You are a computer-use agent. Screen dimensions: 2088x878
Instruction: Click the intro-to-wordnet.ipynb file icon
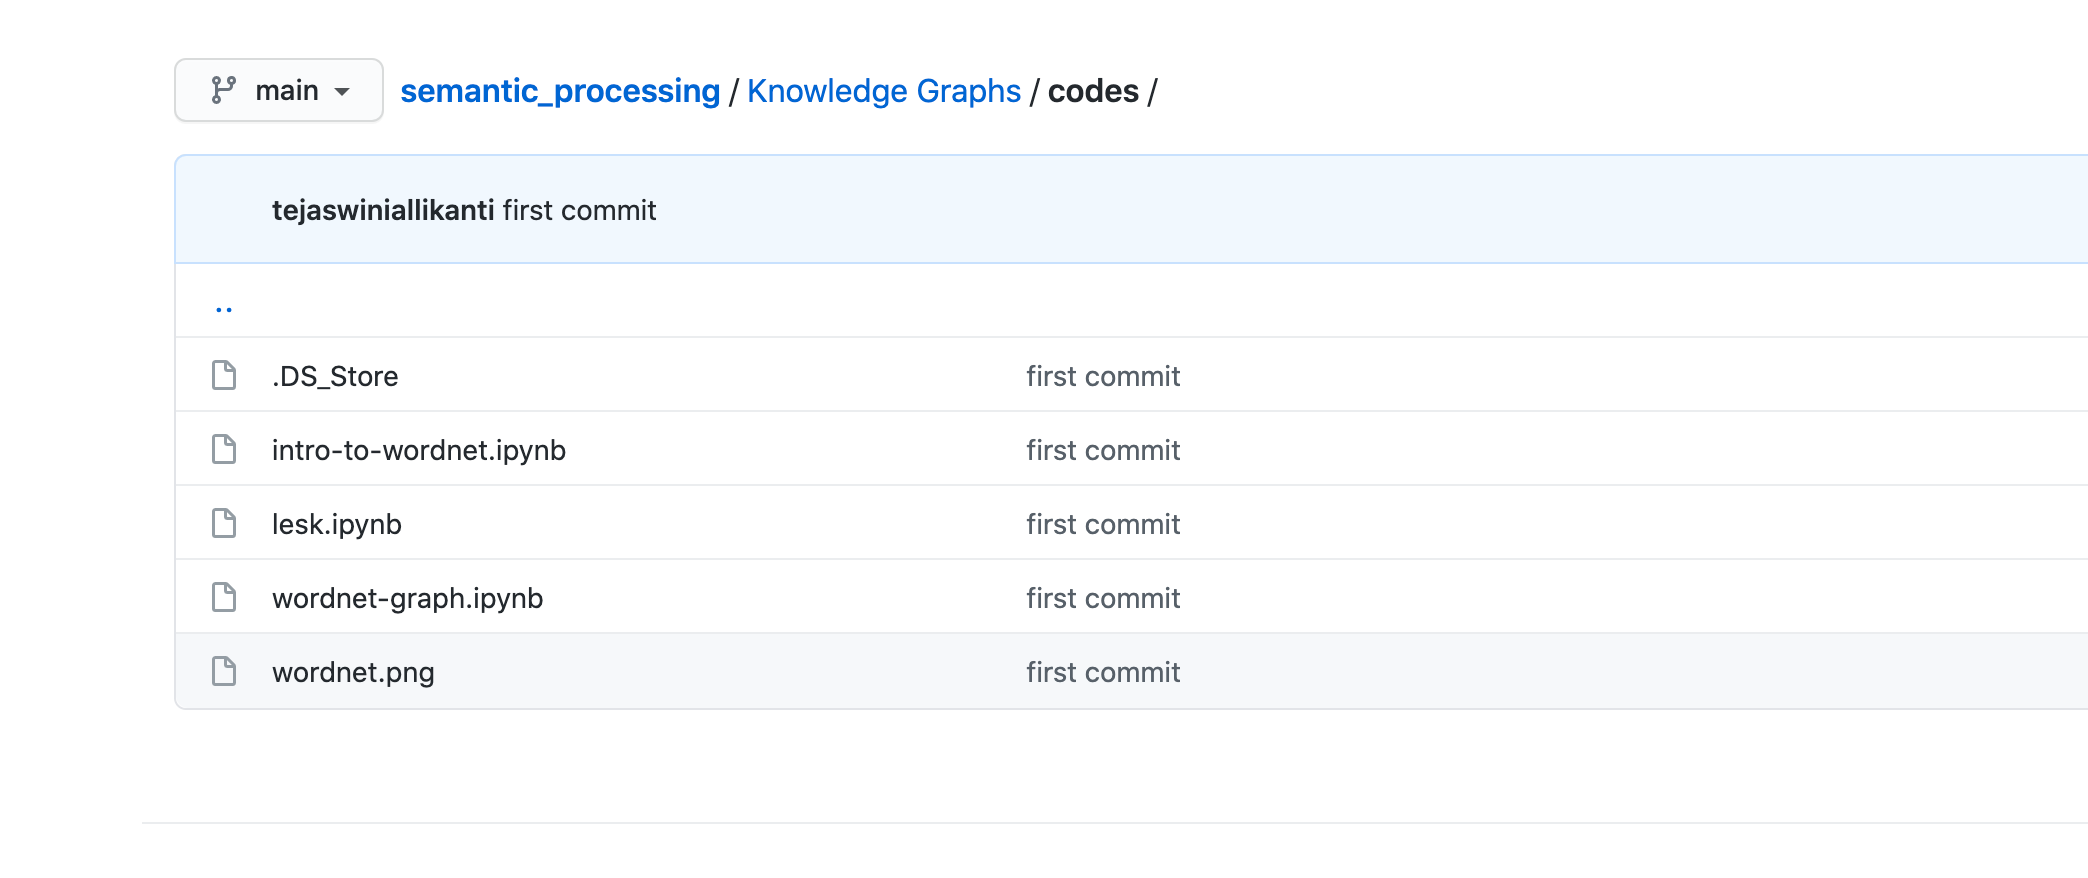click(x=224, y=450)
